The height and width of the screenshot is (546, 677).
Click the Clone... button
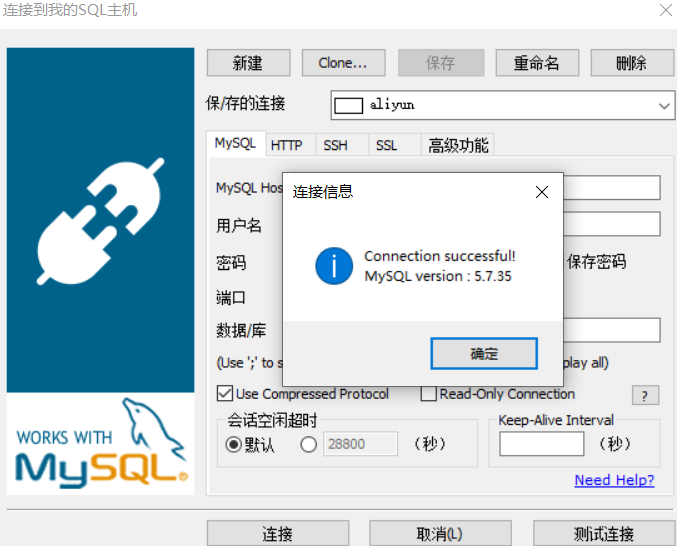(x=343, y=63)
